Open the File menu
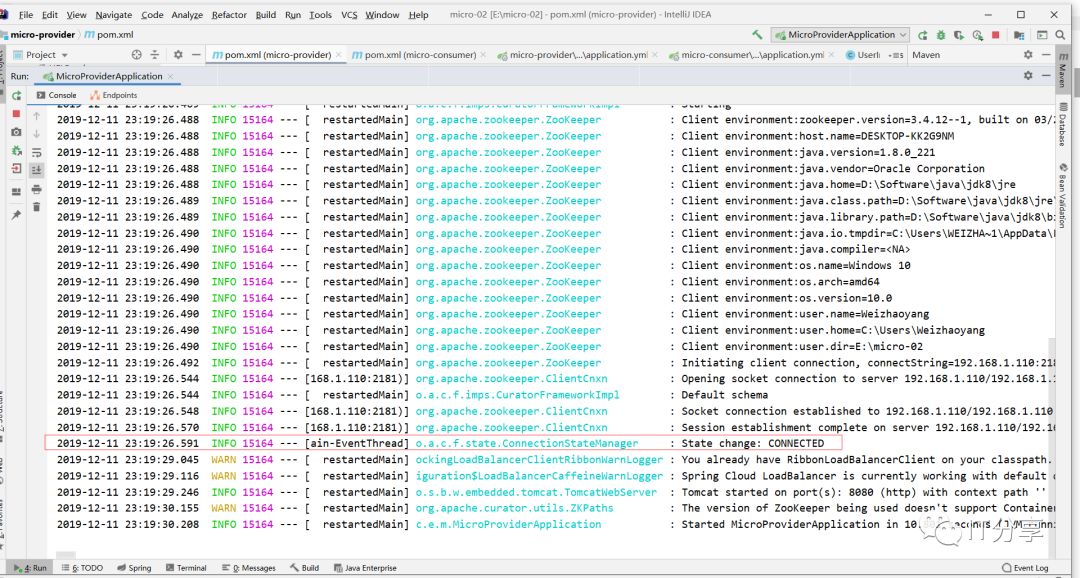The height and width of the screenshot is (578, 1080). (25, 14)
